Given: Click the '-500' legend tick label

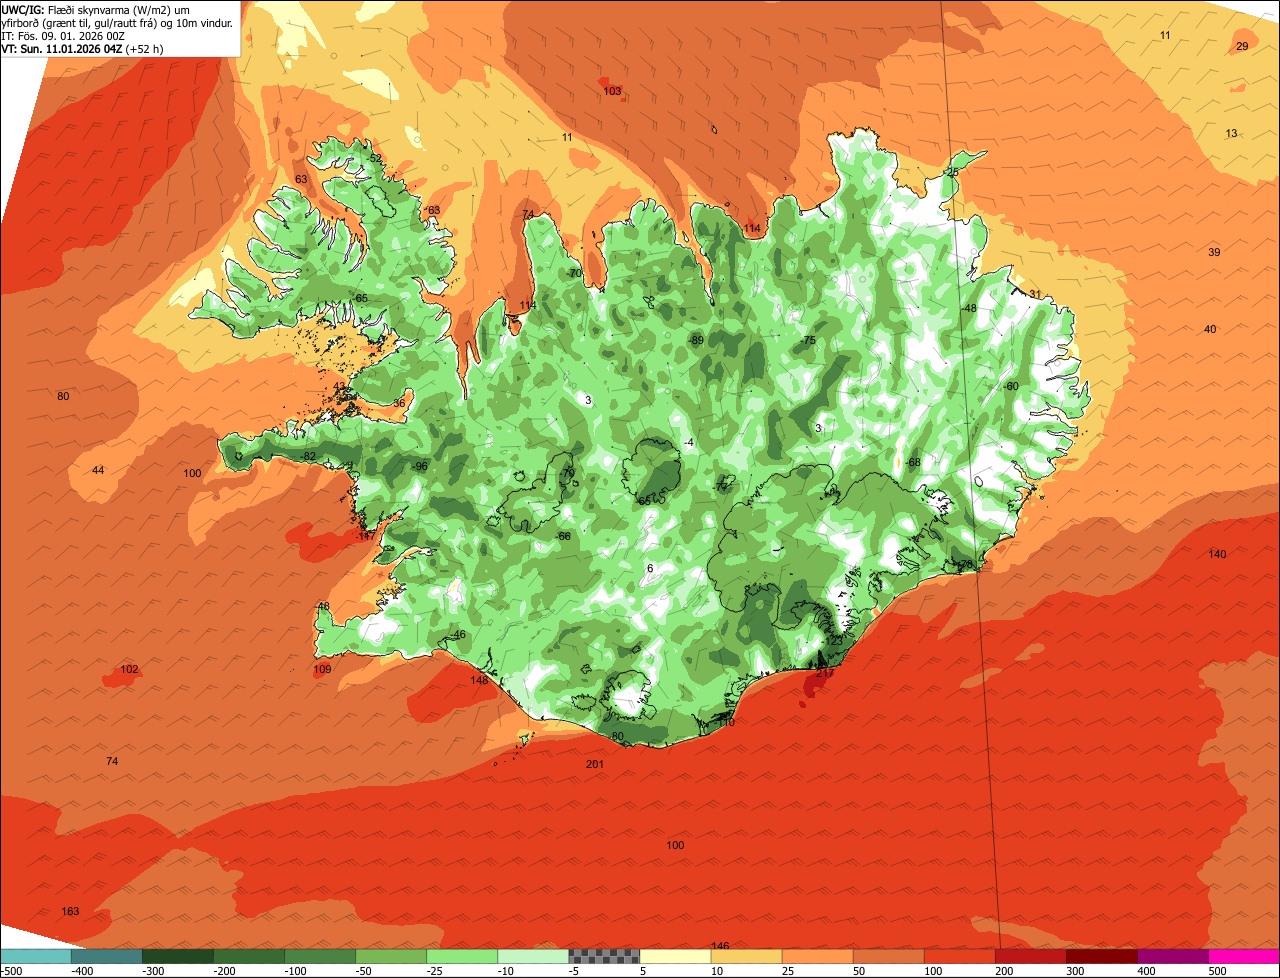Looking at the screenshot, I should point(12,971).
